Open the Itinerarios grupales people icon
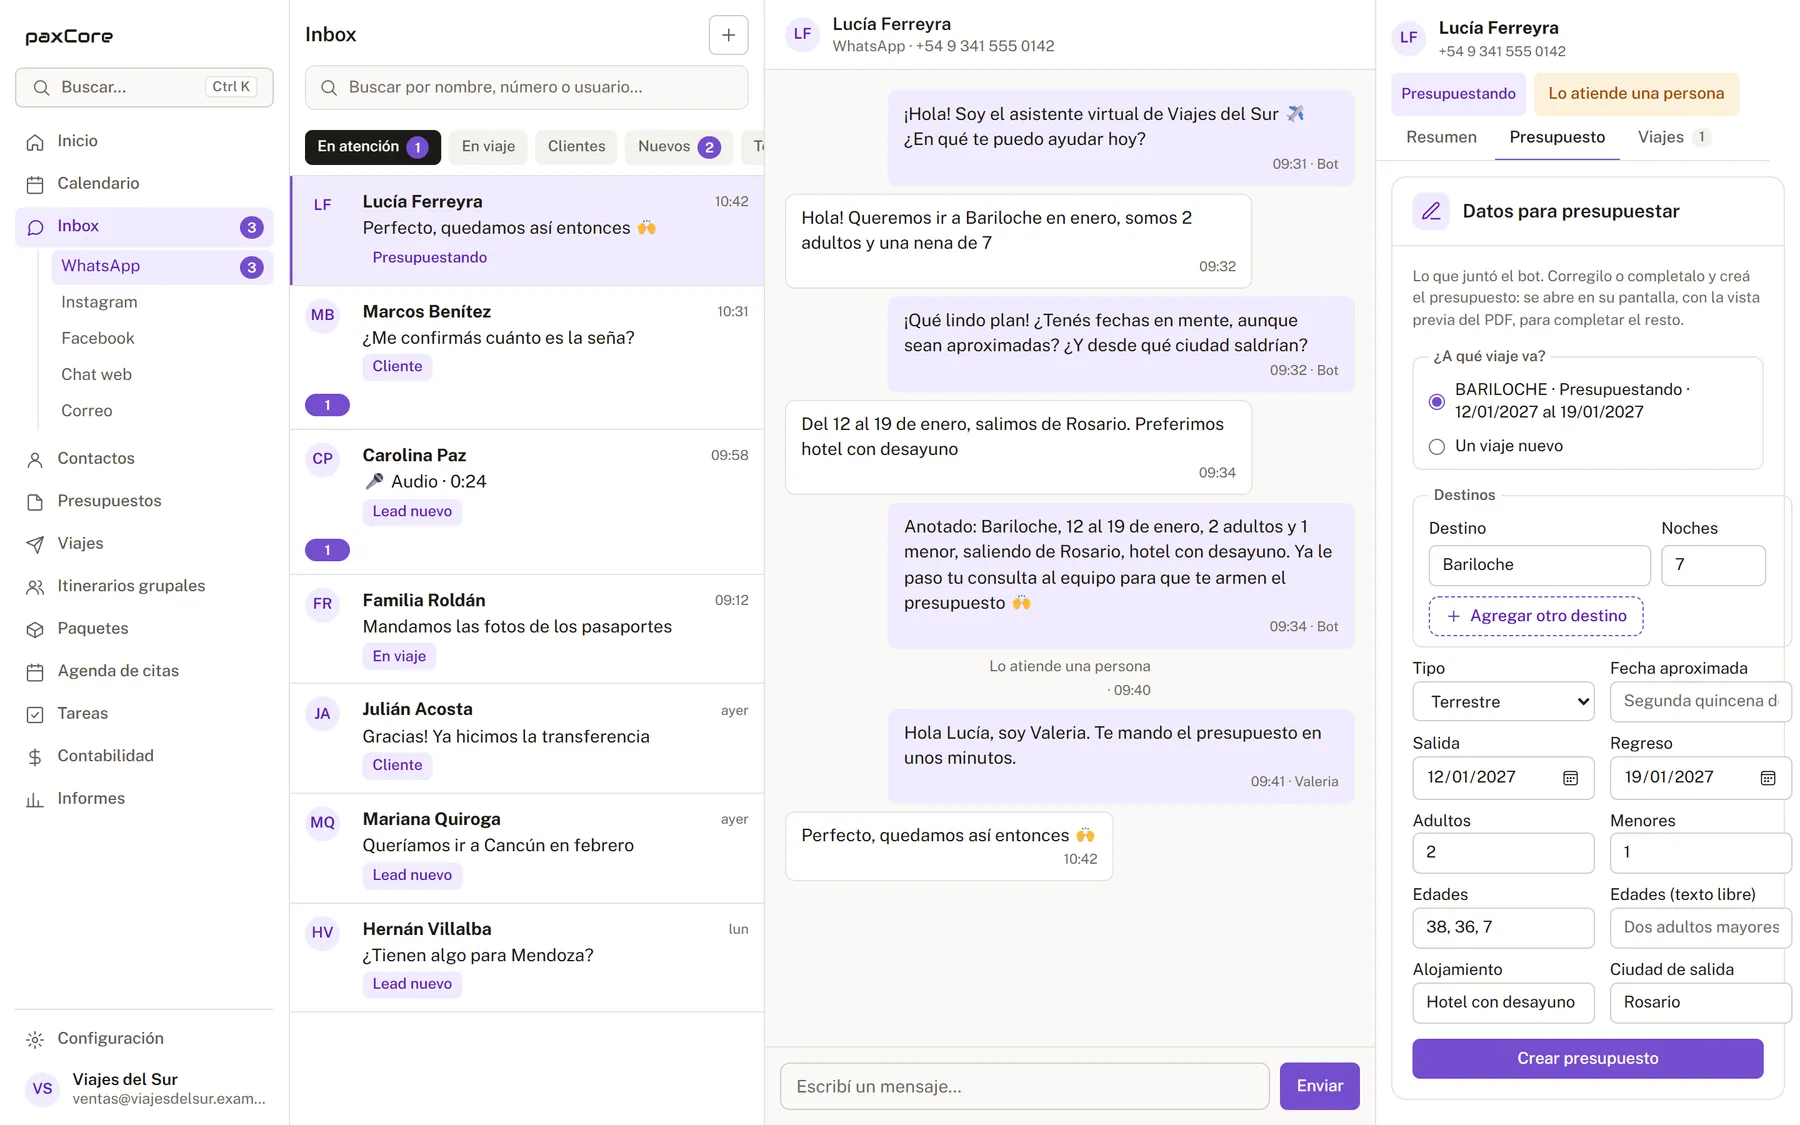The image size is (1800, 1125). click(35, 587)
